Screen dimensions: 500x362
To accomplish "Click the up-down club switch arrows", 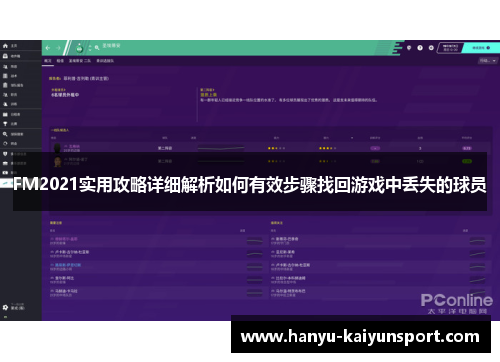I will coord(90,48).
